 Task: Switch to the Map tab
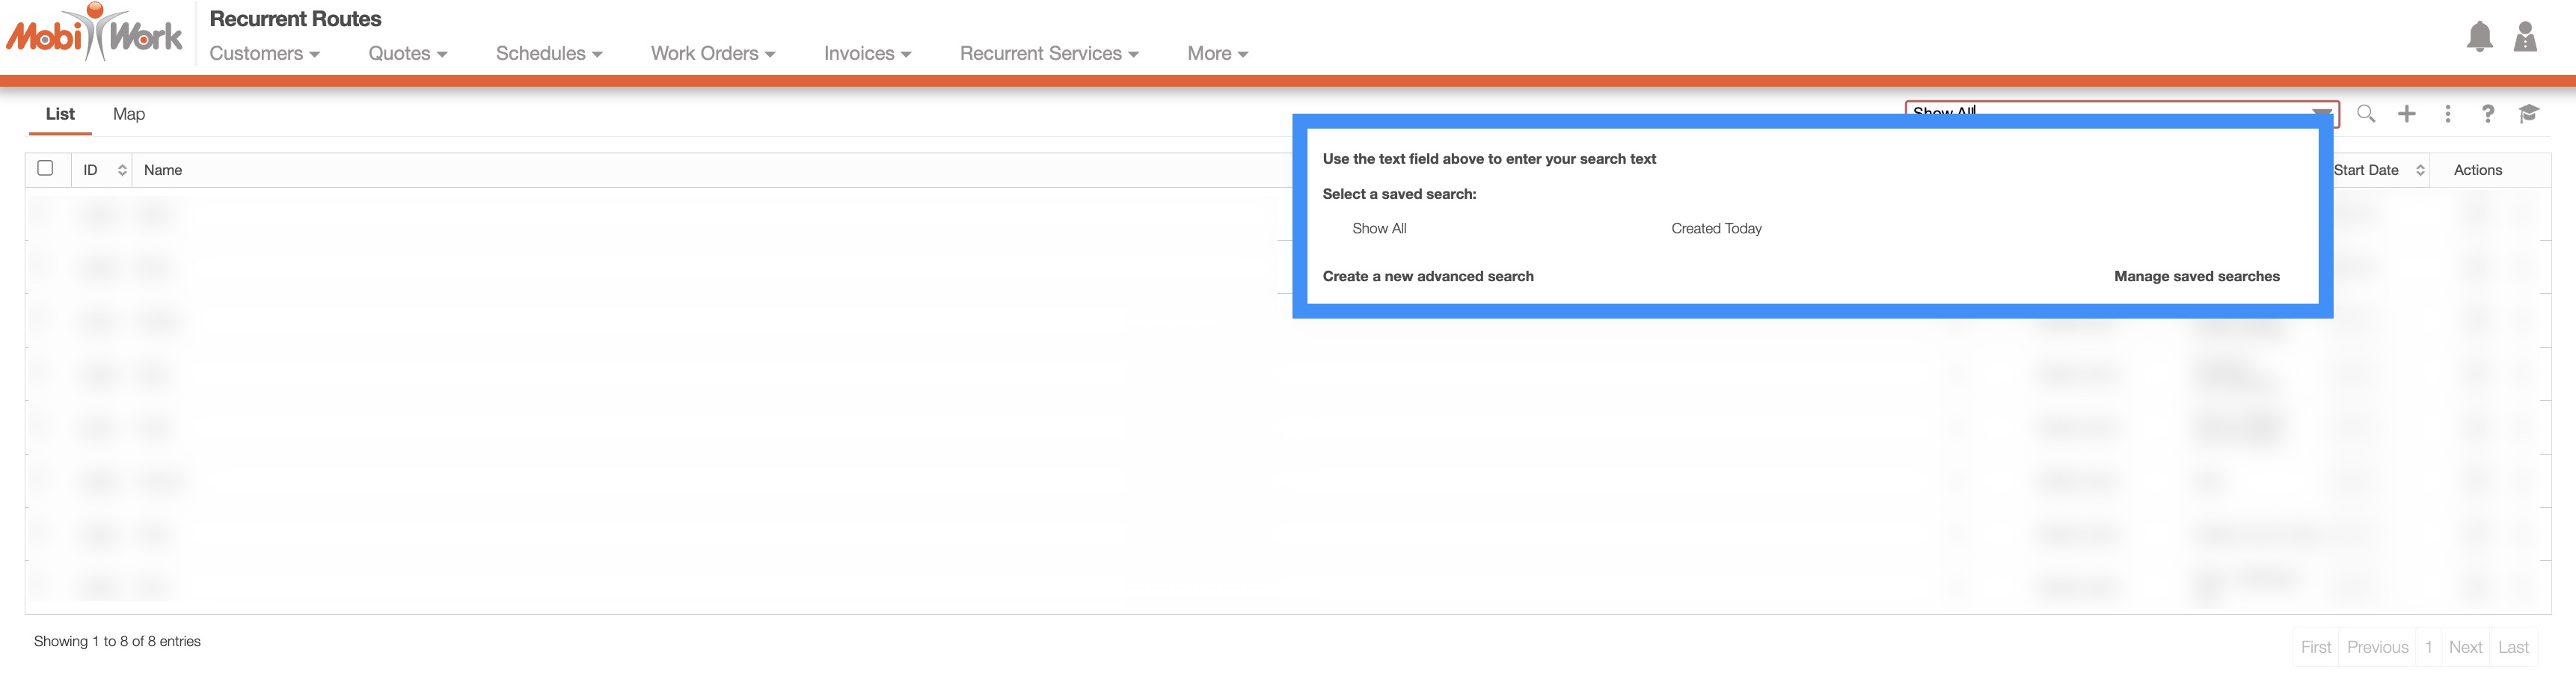pos(129,114)
